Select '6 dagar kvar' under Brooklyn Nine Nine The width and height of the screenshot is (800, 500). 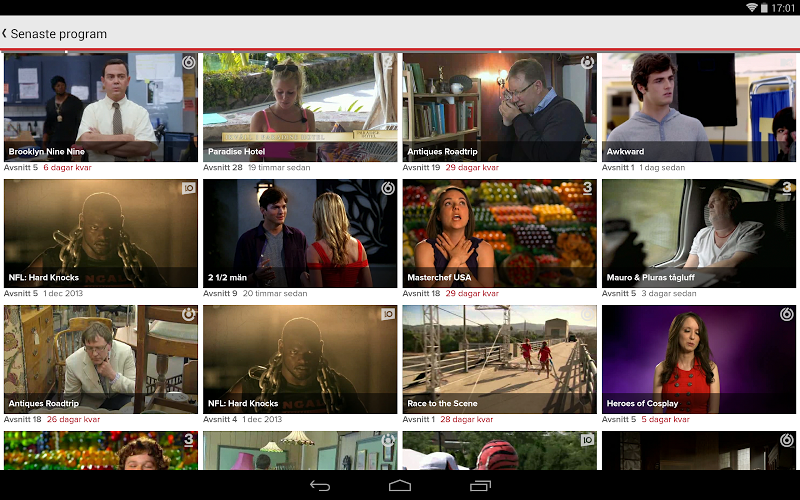(x=67, y=167)
